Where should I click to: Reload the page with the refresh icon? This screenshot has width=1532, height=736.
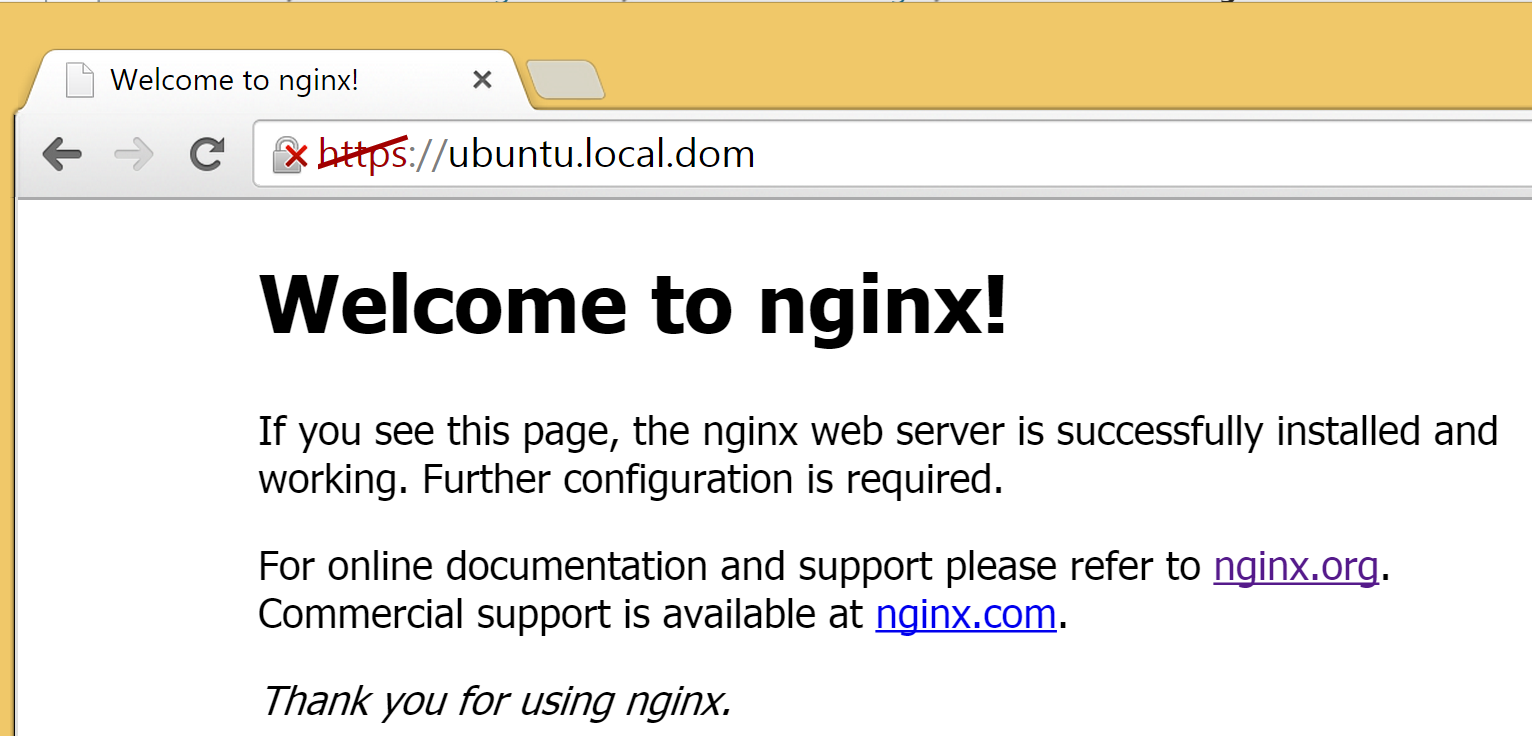click(207, 153)
